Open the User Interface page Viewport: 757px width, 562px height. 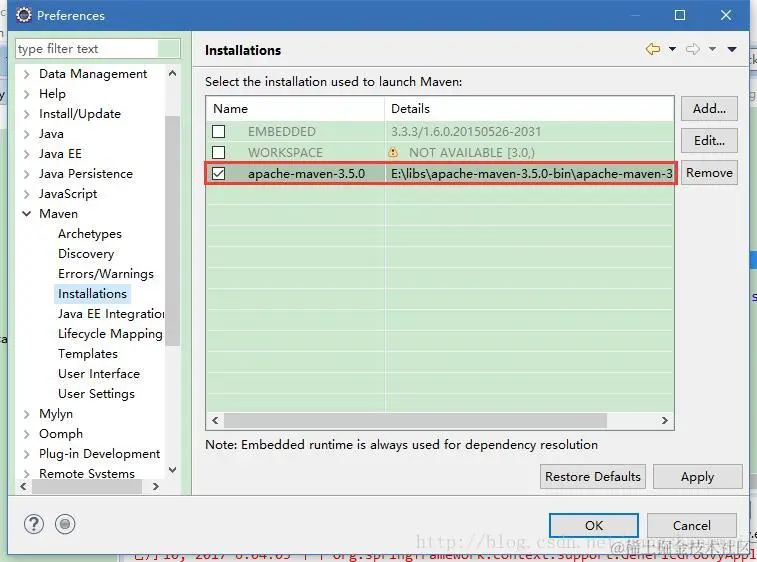point(99,374)
